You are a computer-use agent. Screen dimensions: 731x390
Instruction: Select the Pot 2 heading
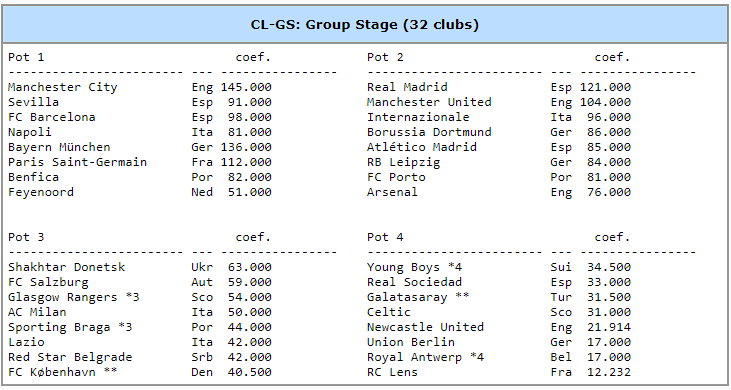(385, 57)
